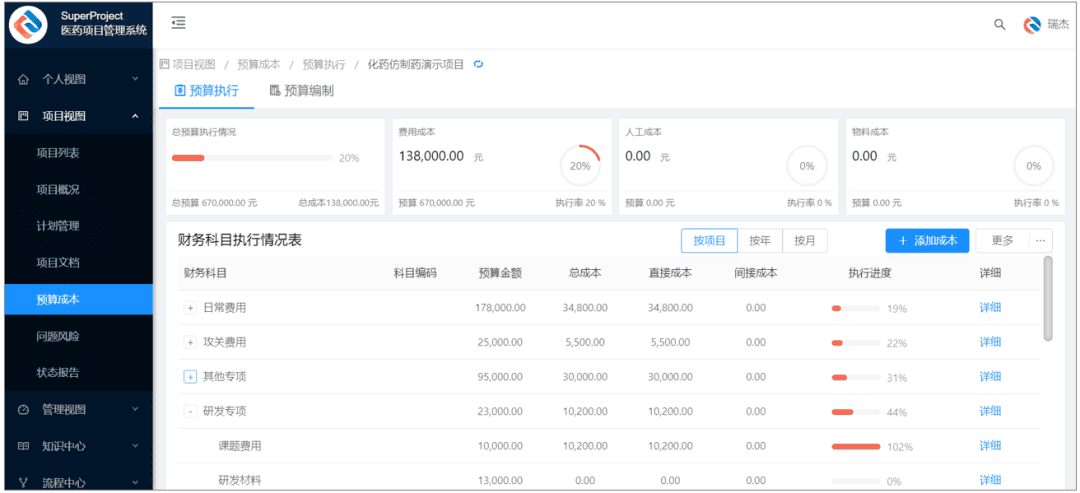
Task: Click the SuperProject logo icon
Action: tap(28, 24)
